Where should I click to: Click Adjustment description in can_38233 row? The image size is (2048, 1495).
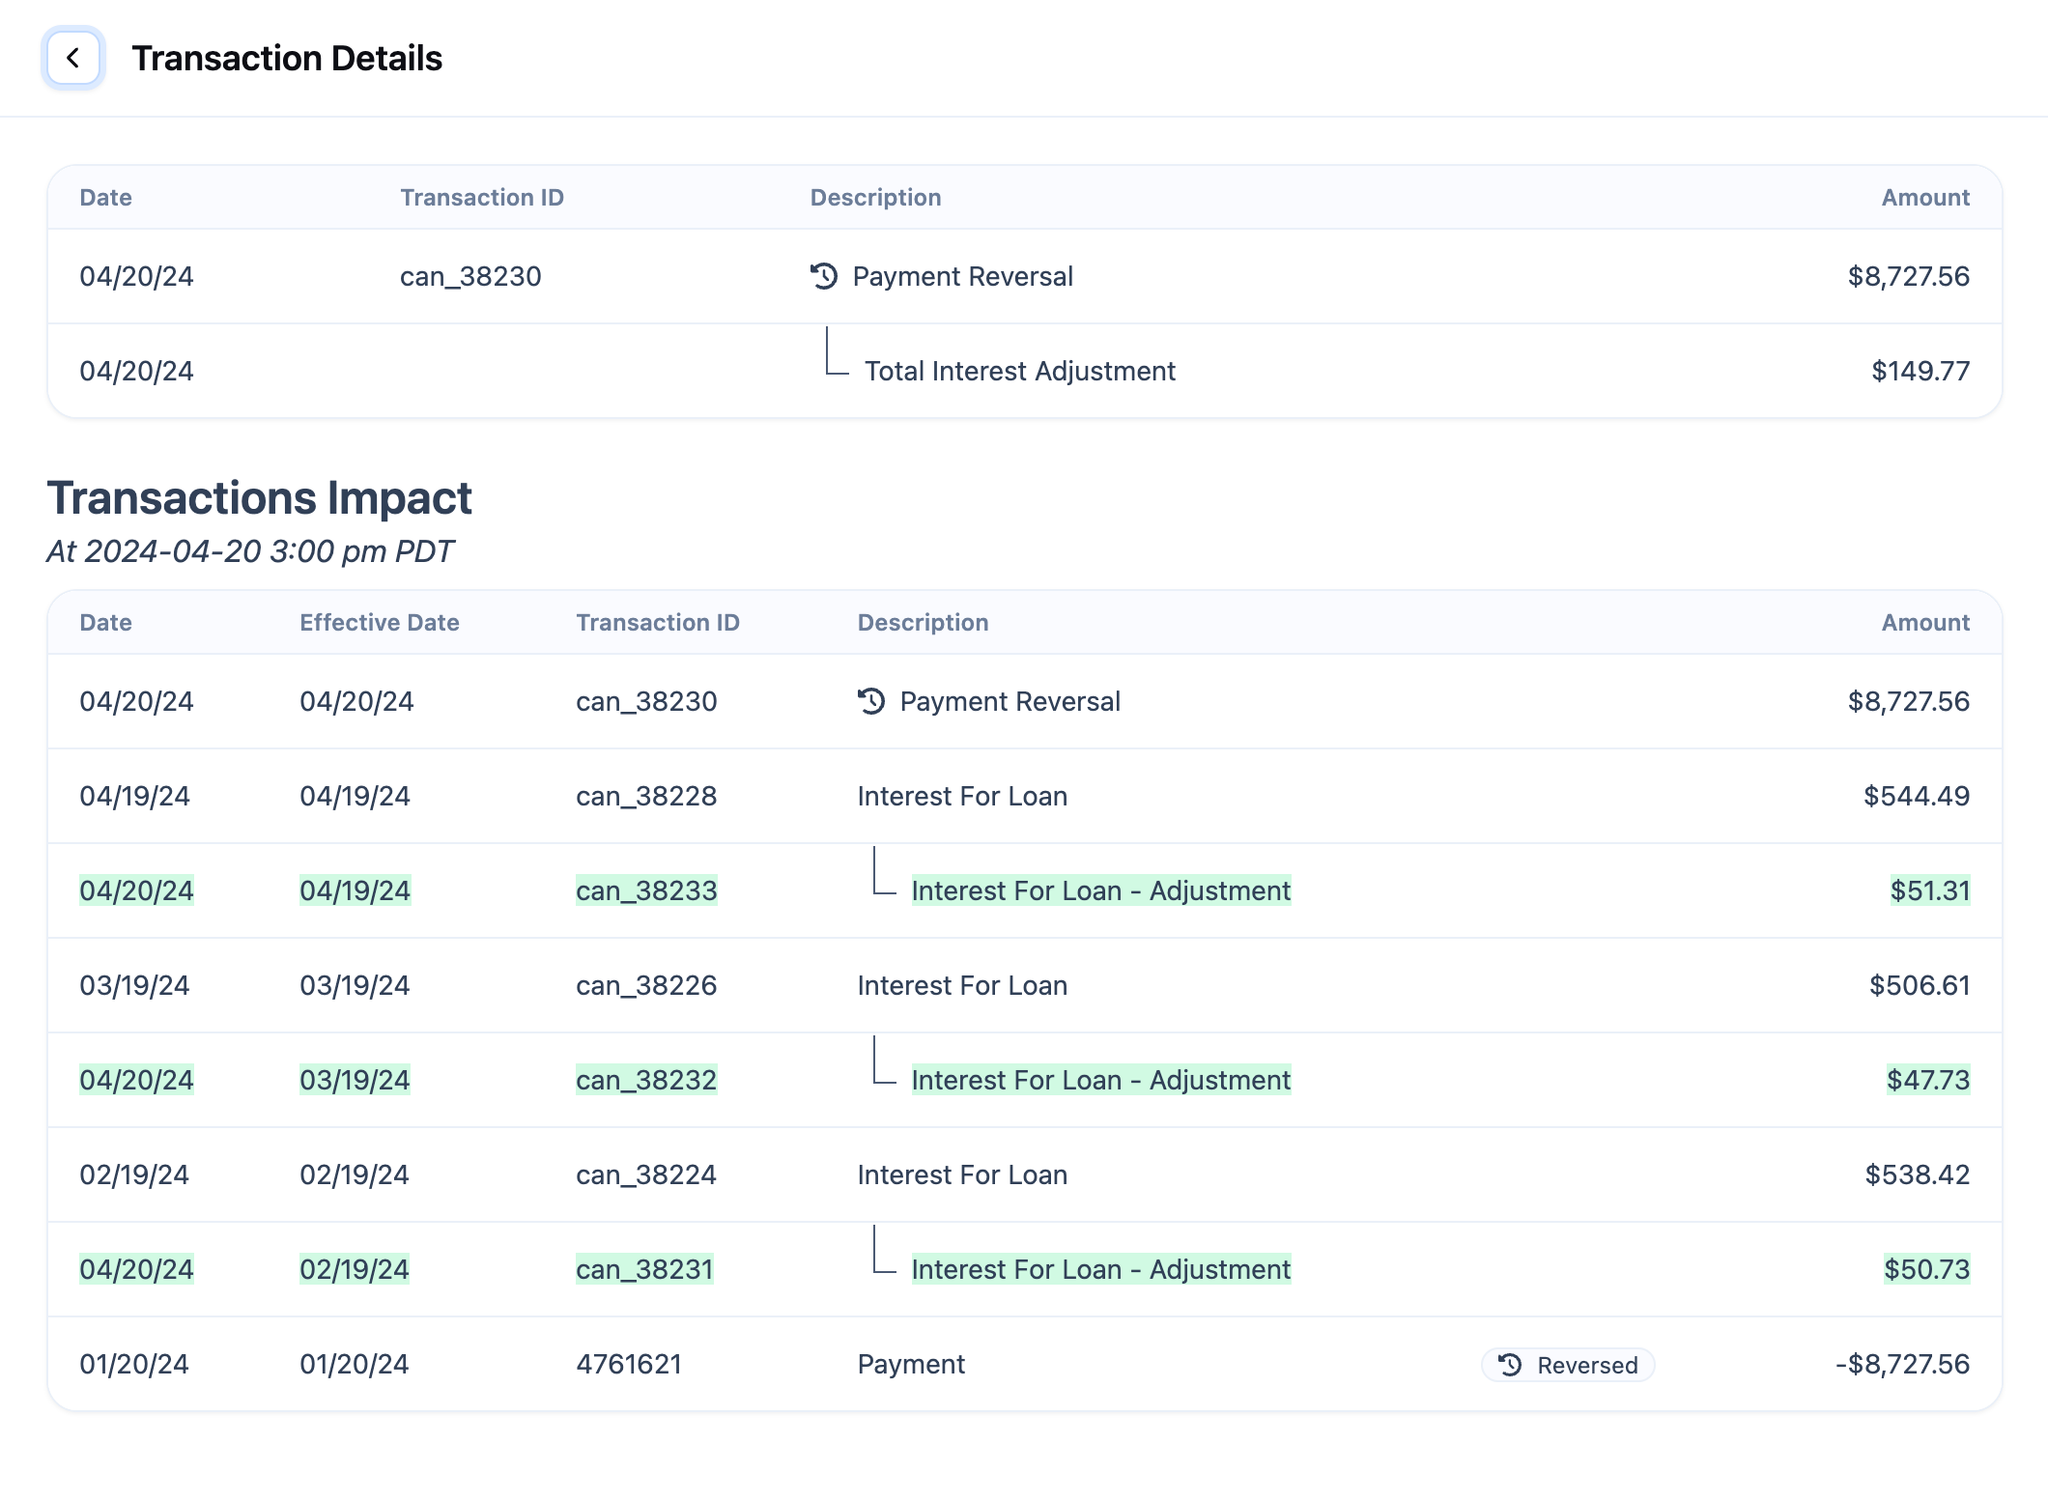[x=1101, y=890]
